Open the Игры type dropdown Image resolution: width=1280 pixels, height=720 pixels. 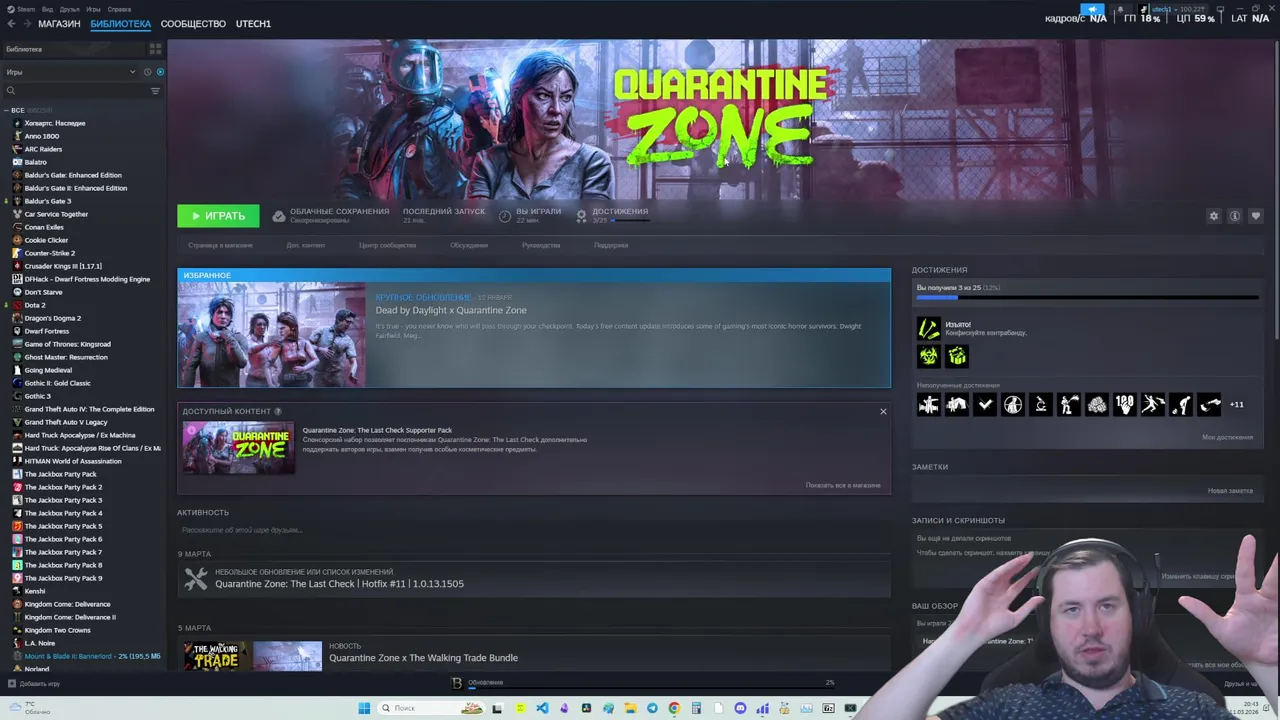(x=70, y=72)
